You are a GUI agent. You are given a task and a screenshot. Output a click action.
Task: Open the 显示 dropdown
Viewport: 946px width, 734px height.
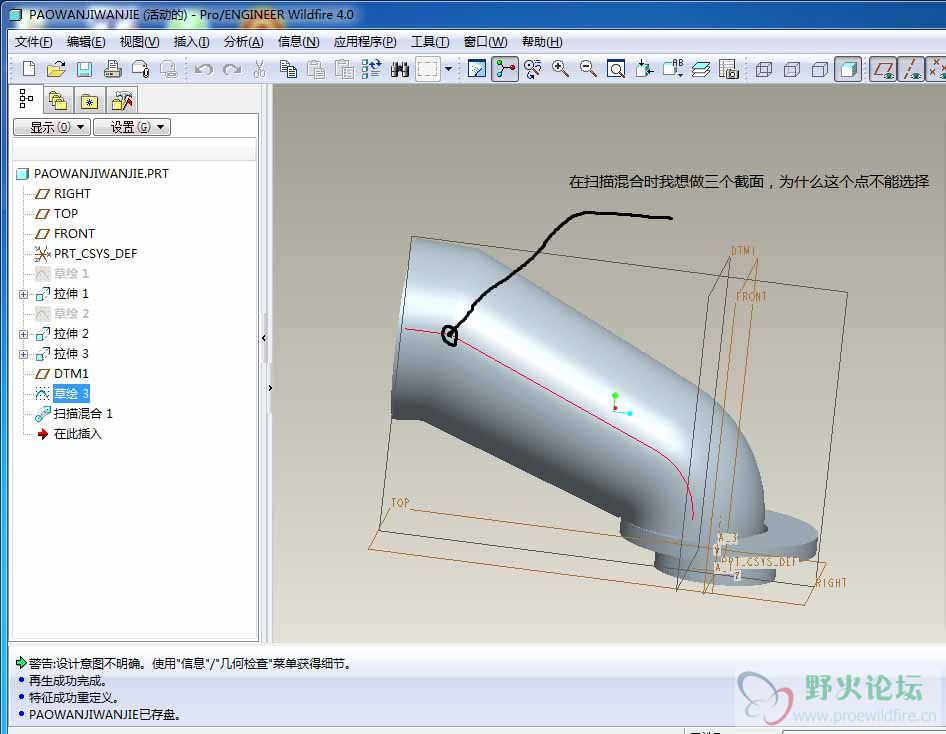point(52,127)
